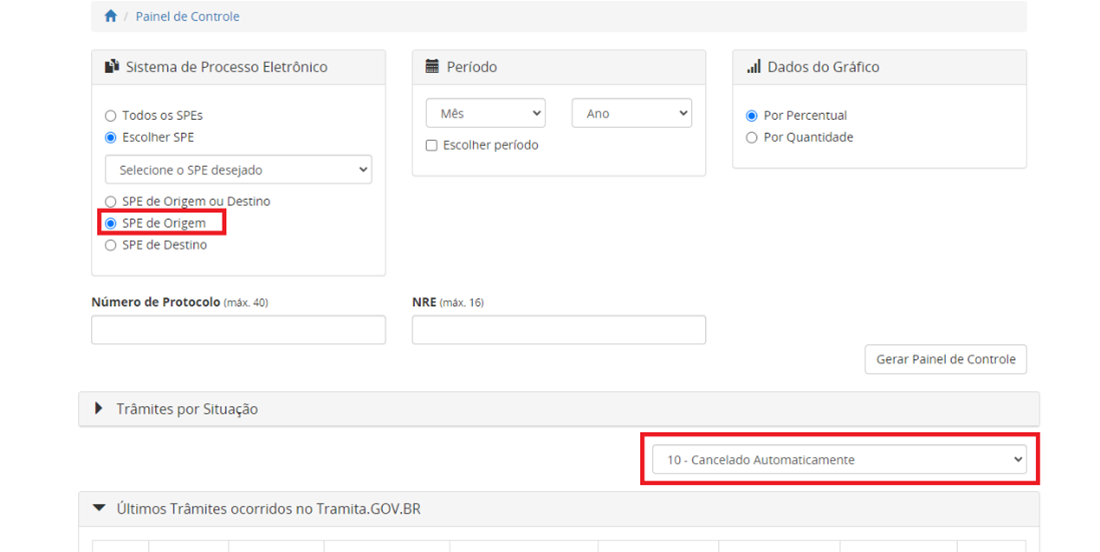This screenshot has width=1100, height=552.
Task: Select the Escolher SPE radio option
Action: tap(111, 138)
